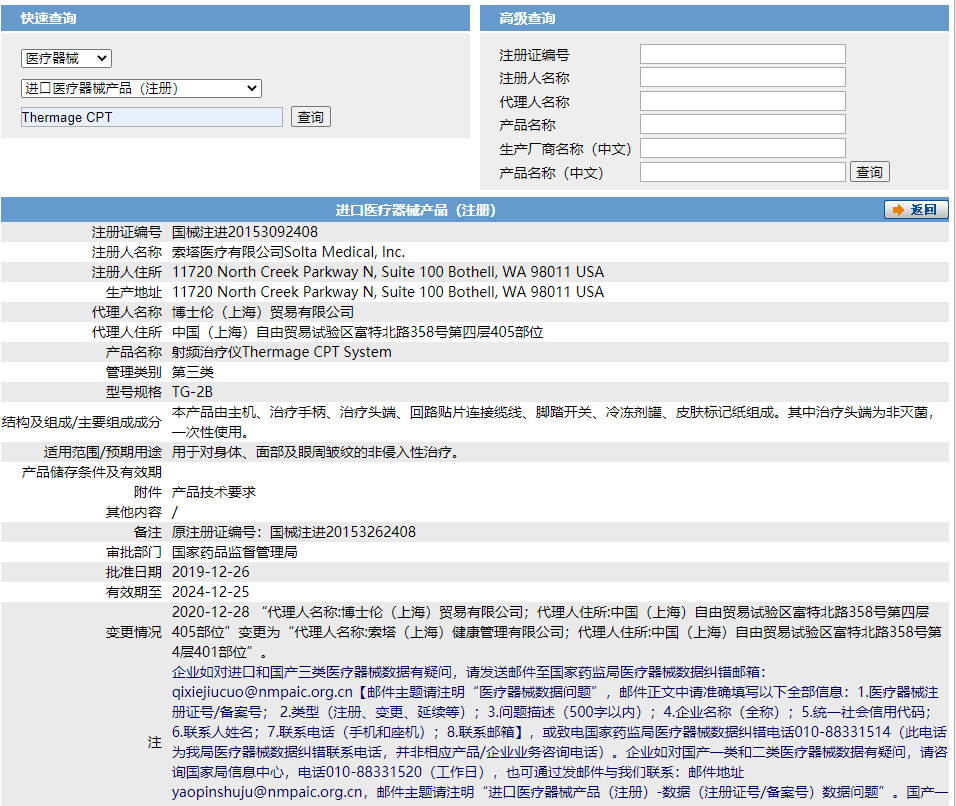
Task: Click the 产品储存条件及有效期 row label
Action: [91, 473]
